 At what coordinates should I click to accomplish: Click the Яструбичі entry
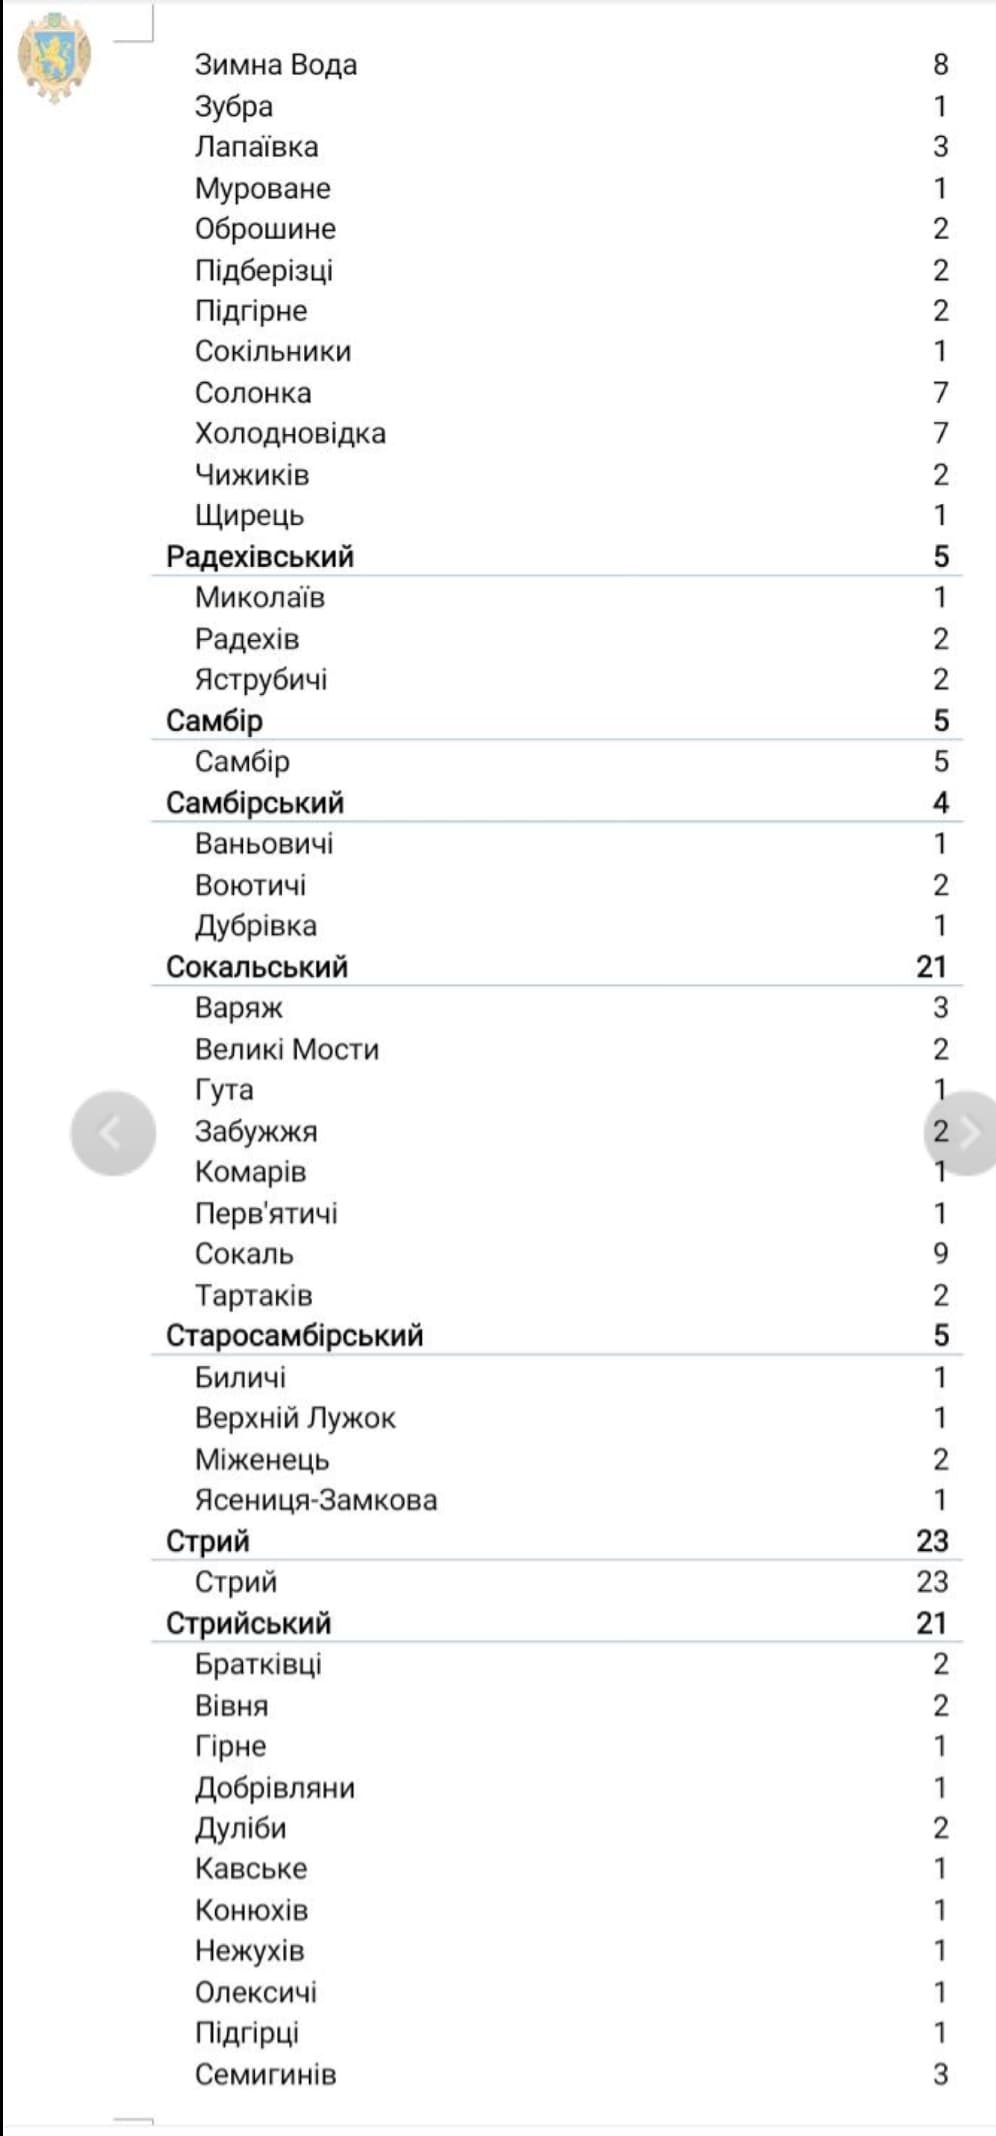coord(261,680)
